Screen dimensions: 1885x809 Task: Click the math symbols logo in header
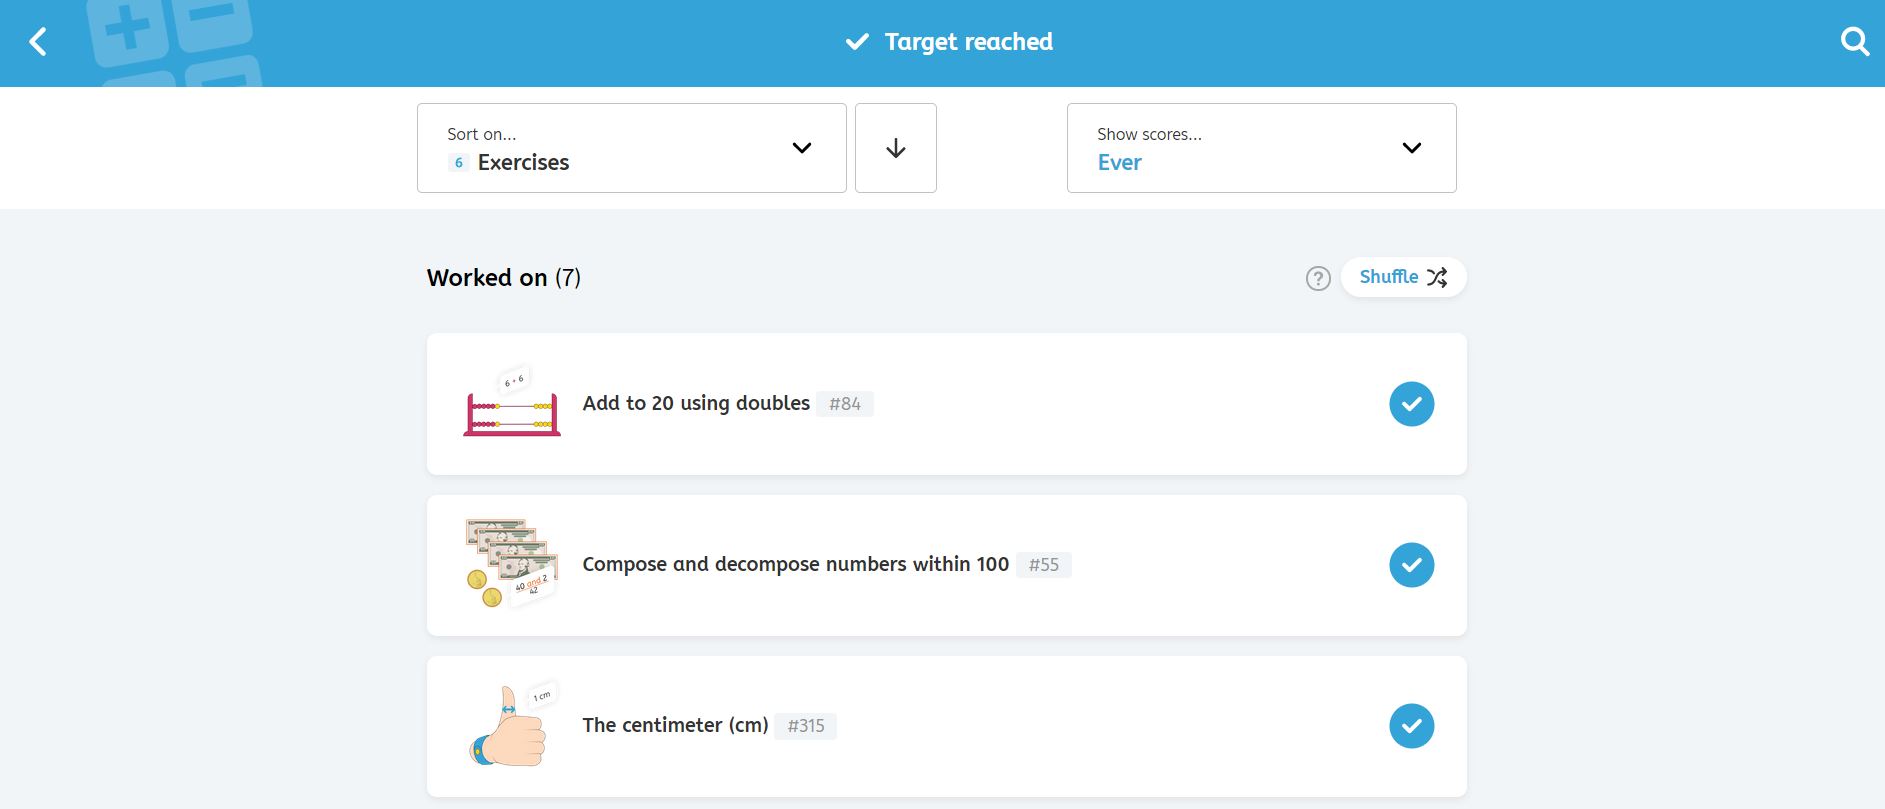coord(175,42)
